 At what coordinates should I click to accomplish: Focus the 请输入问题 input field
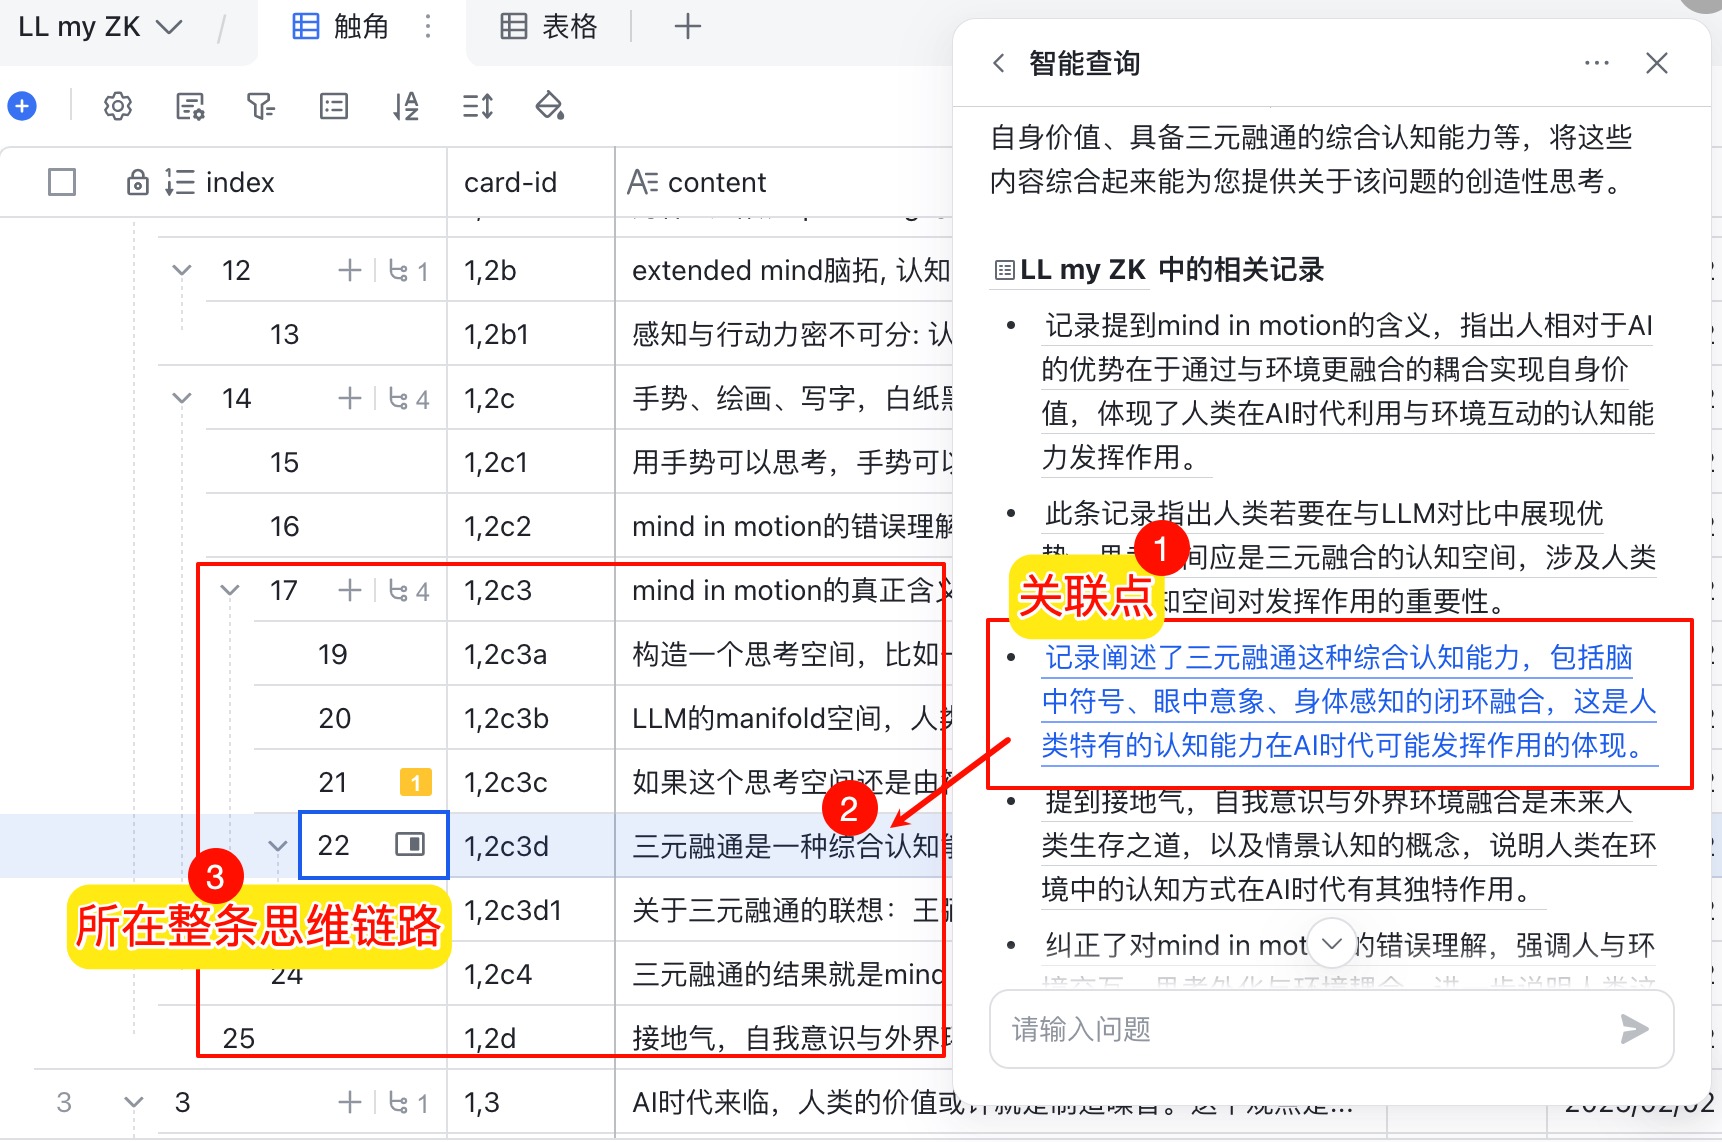coord(1310,1029)
